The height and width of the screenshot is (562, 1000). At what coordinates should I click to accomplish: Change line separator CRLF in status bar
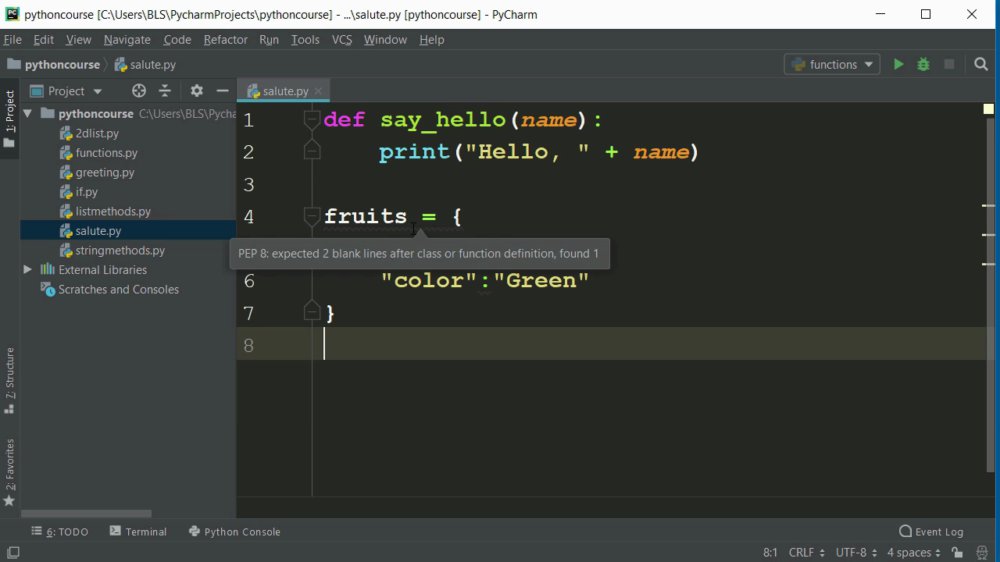click(x=807, y=552)
